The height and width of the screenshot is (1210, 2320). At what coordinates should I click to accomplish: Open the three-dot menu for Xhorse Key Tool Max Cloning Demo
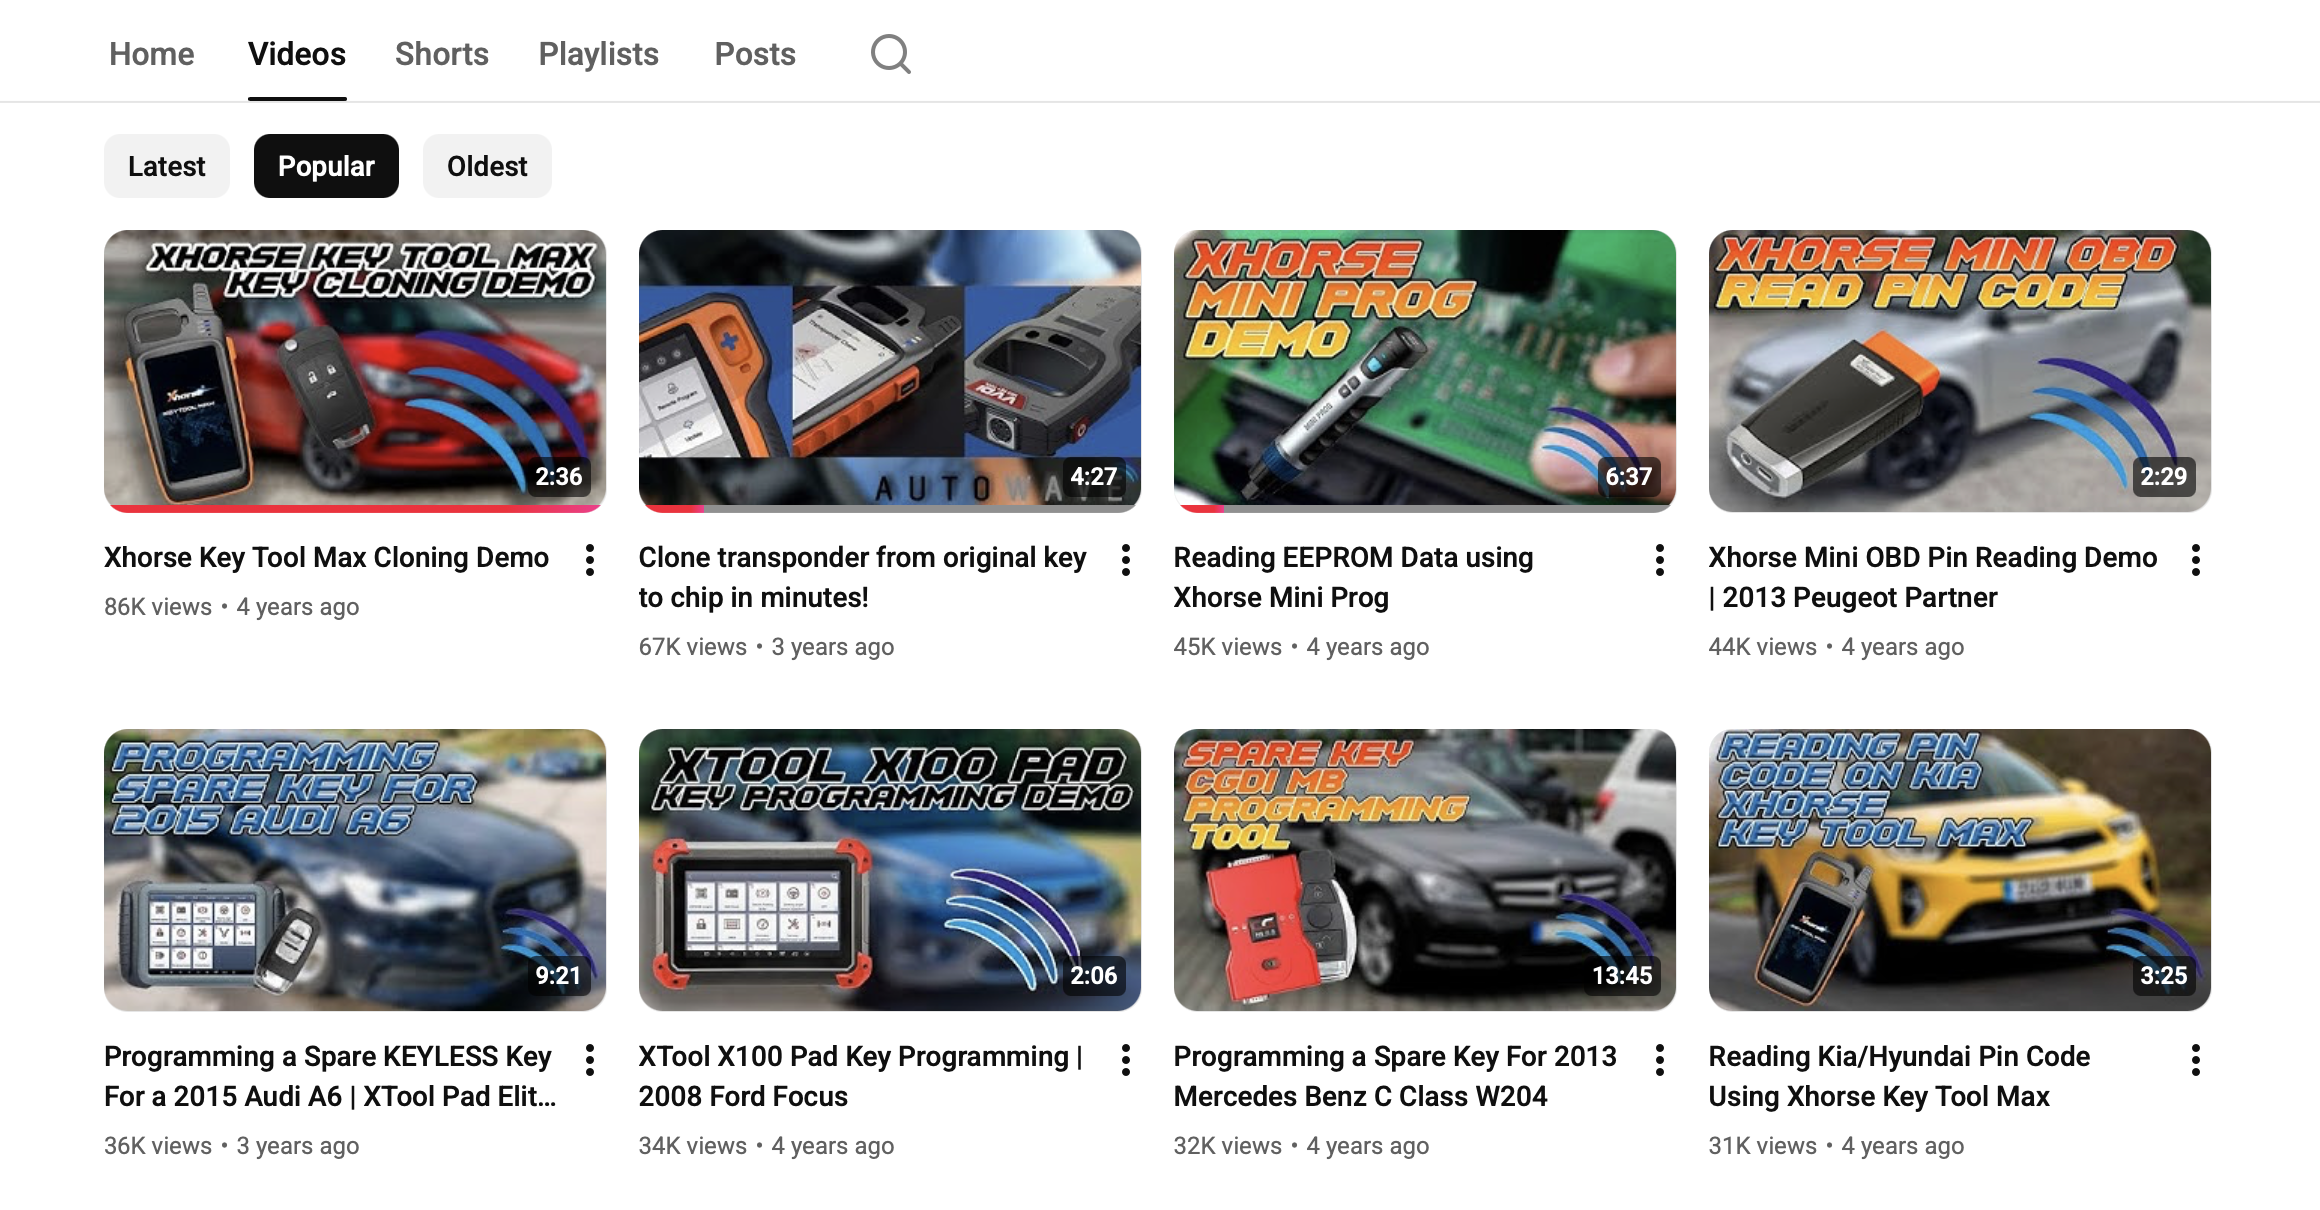point(589,561)
